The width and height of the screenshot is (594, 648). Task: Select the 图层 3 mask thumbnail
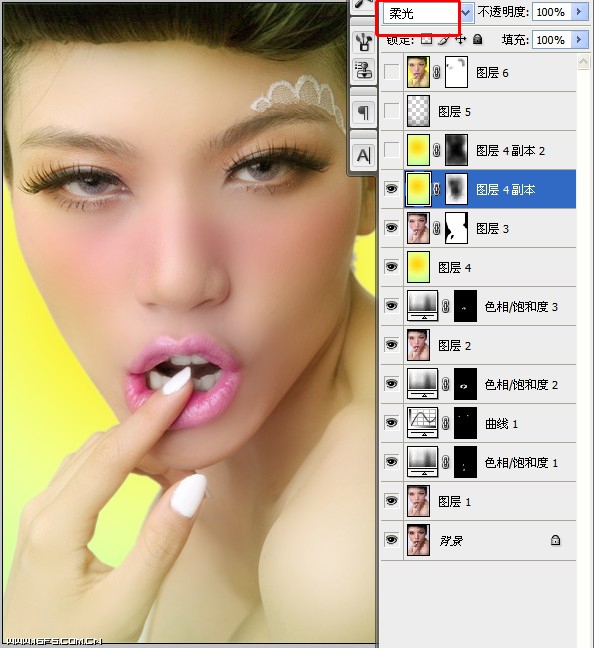coord(456,228)
